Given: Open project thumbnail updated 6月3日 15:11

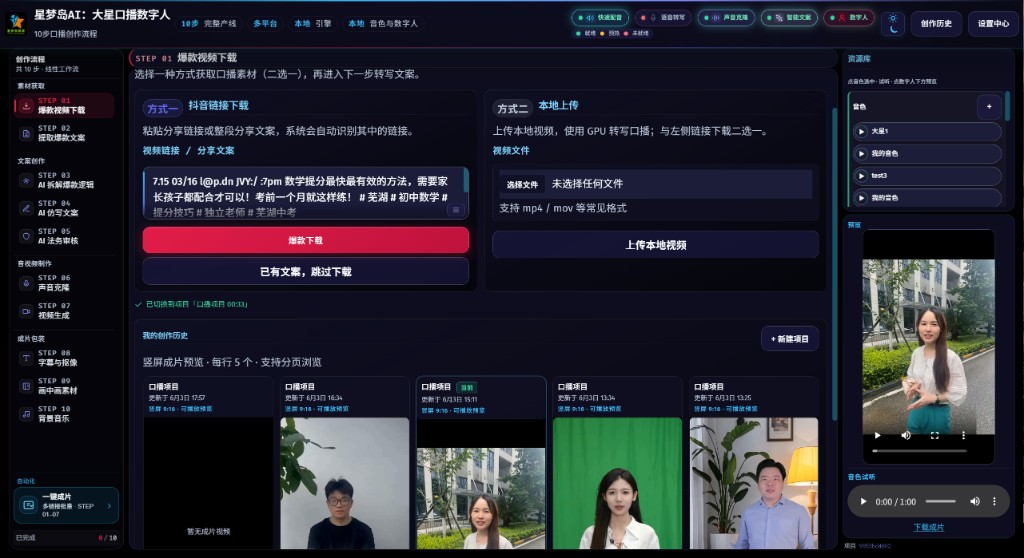Looking at the screenshot, I should [x=481, y=484].
